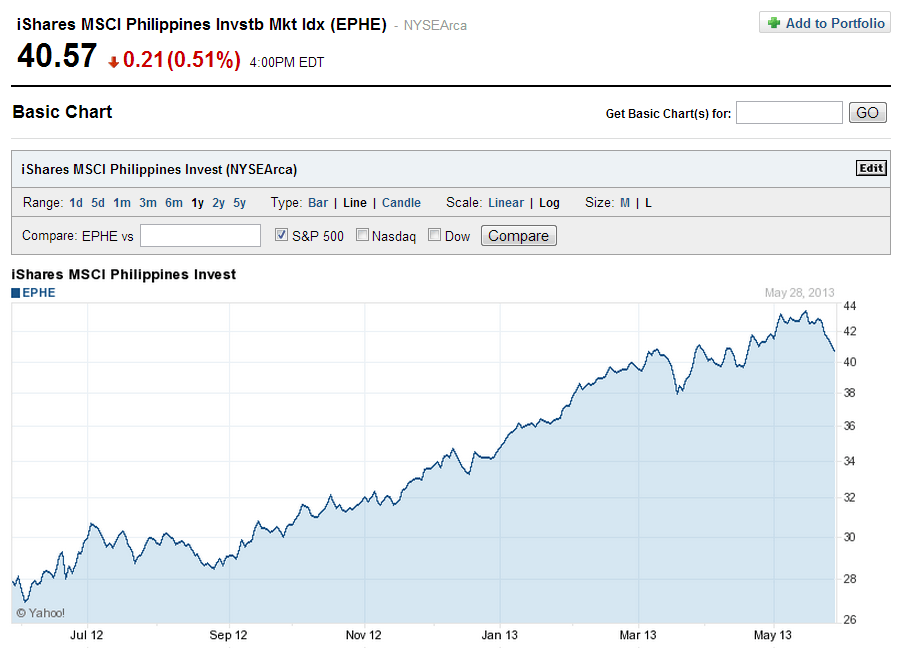Switch range to 1m
904x648 pixels.
tap(122, 203)
